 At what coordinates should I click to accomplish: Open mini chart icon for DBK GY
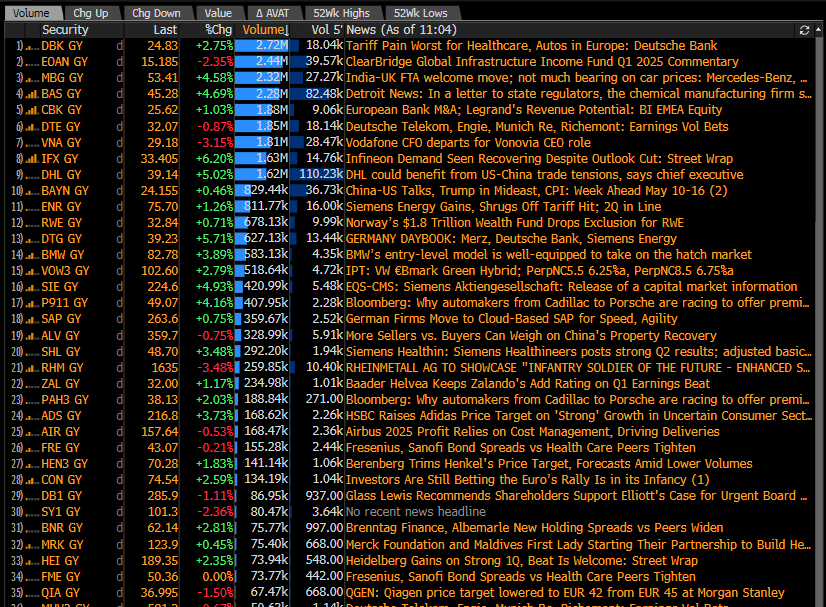[32, 46]
